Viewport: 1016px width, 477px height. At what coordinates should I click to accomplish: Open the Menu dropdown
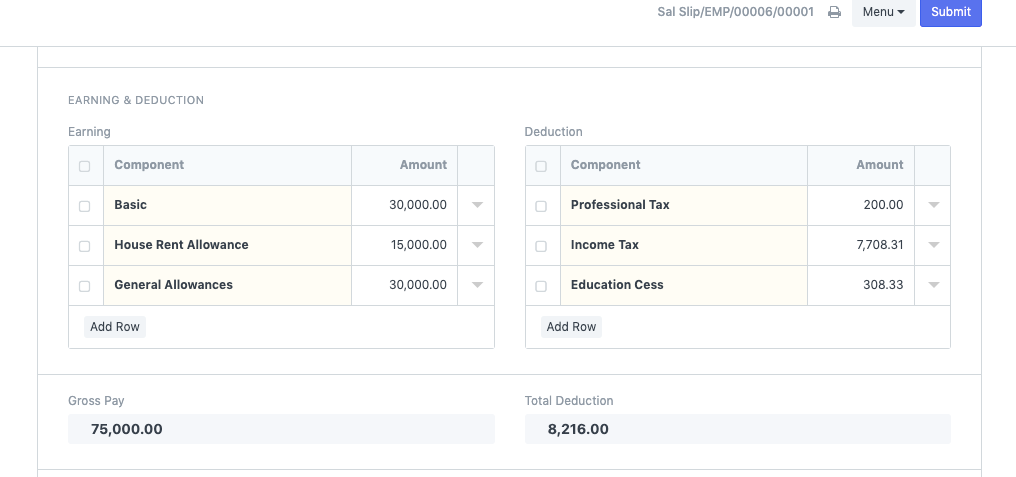tap(883, 12)
